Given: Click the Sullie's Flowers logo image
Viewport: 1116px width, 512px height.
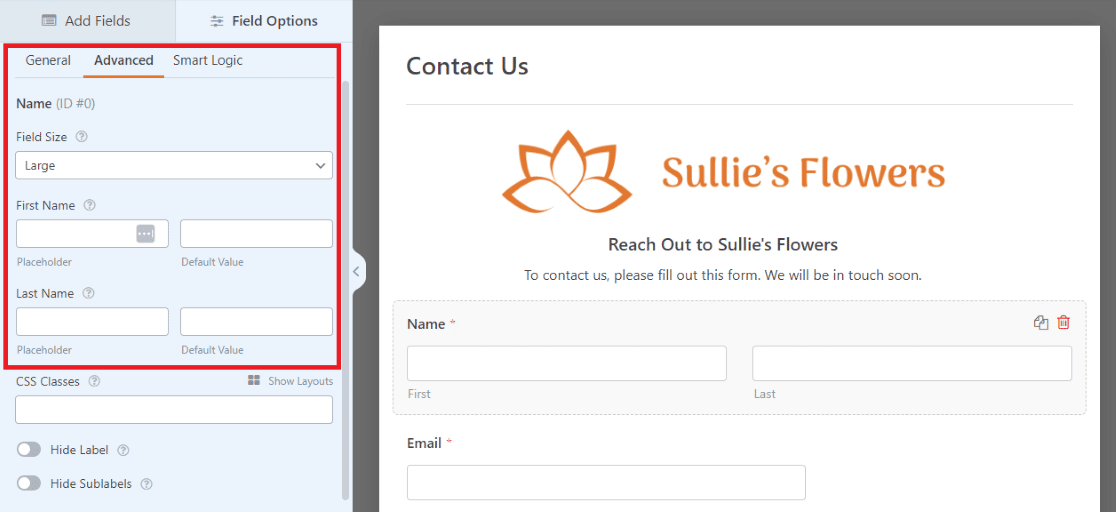Looking at the screenshot, I should [723, 173].
